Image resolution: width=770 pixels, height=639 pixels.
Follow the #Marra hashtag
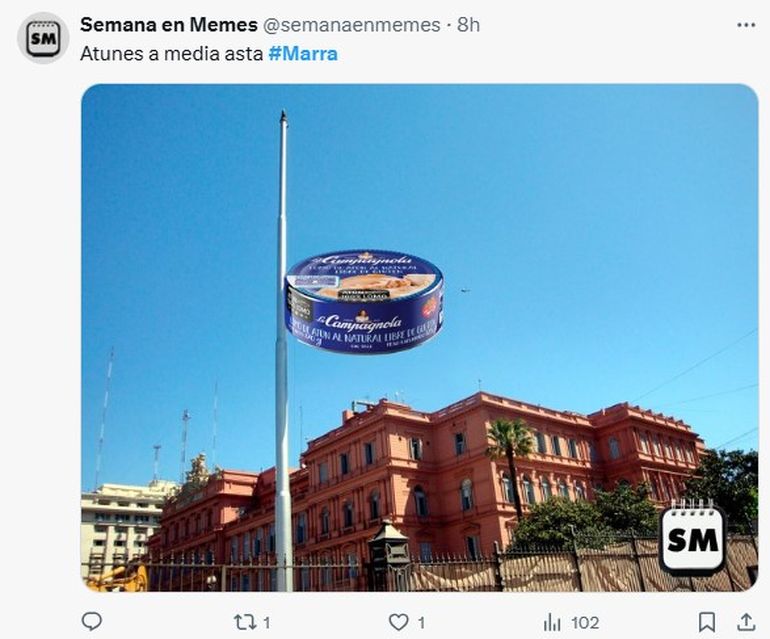303,54
